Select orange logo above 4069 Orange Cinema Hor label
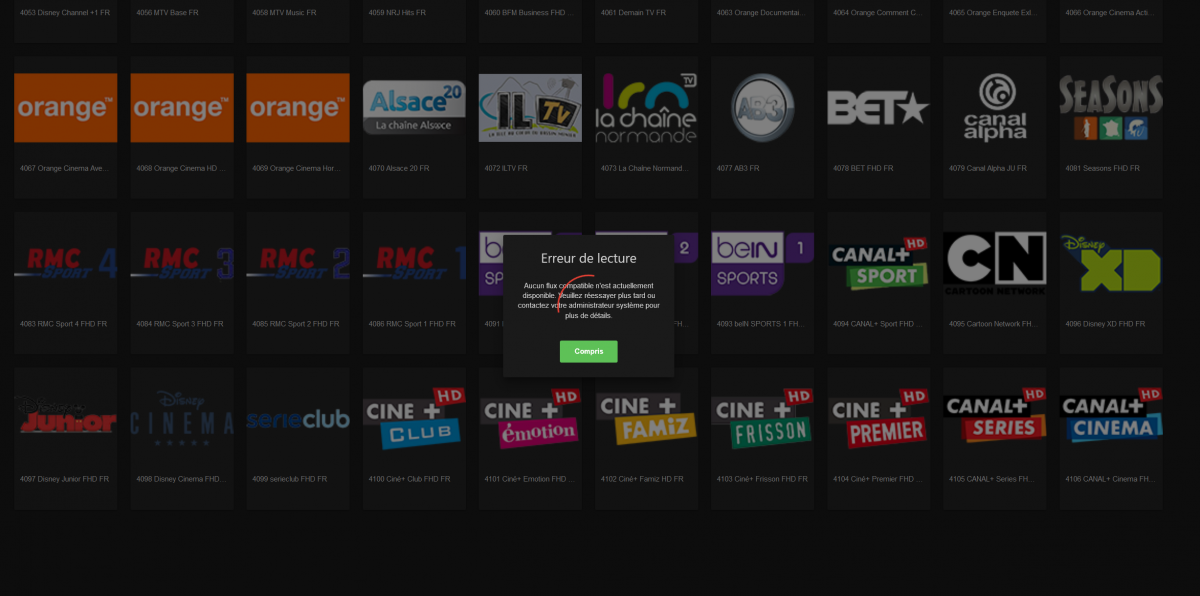The width and height of the screenshot is (1200, 596). 298,107
